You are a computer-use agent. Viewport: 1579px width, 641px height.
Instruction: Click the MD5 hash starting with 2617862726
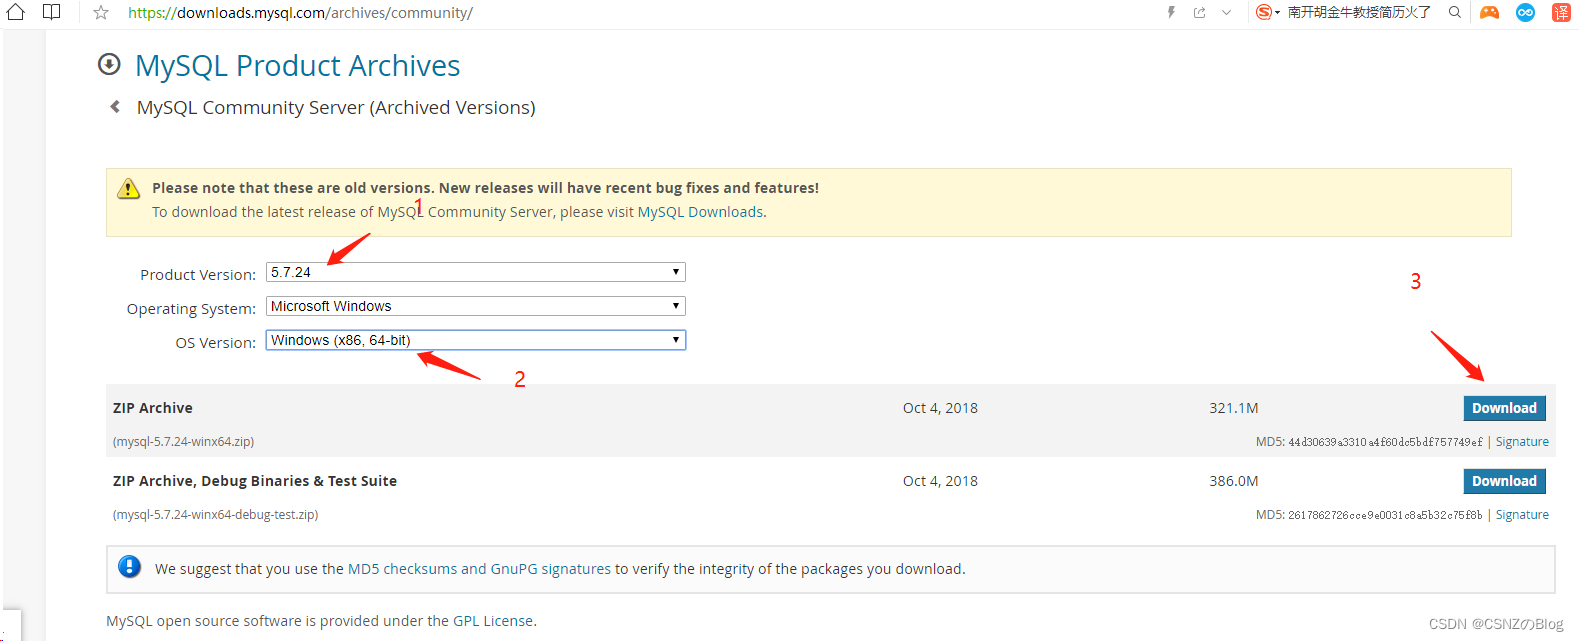click(1385, 515)
